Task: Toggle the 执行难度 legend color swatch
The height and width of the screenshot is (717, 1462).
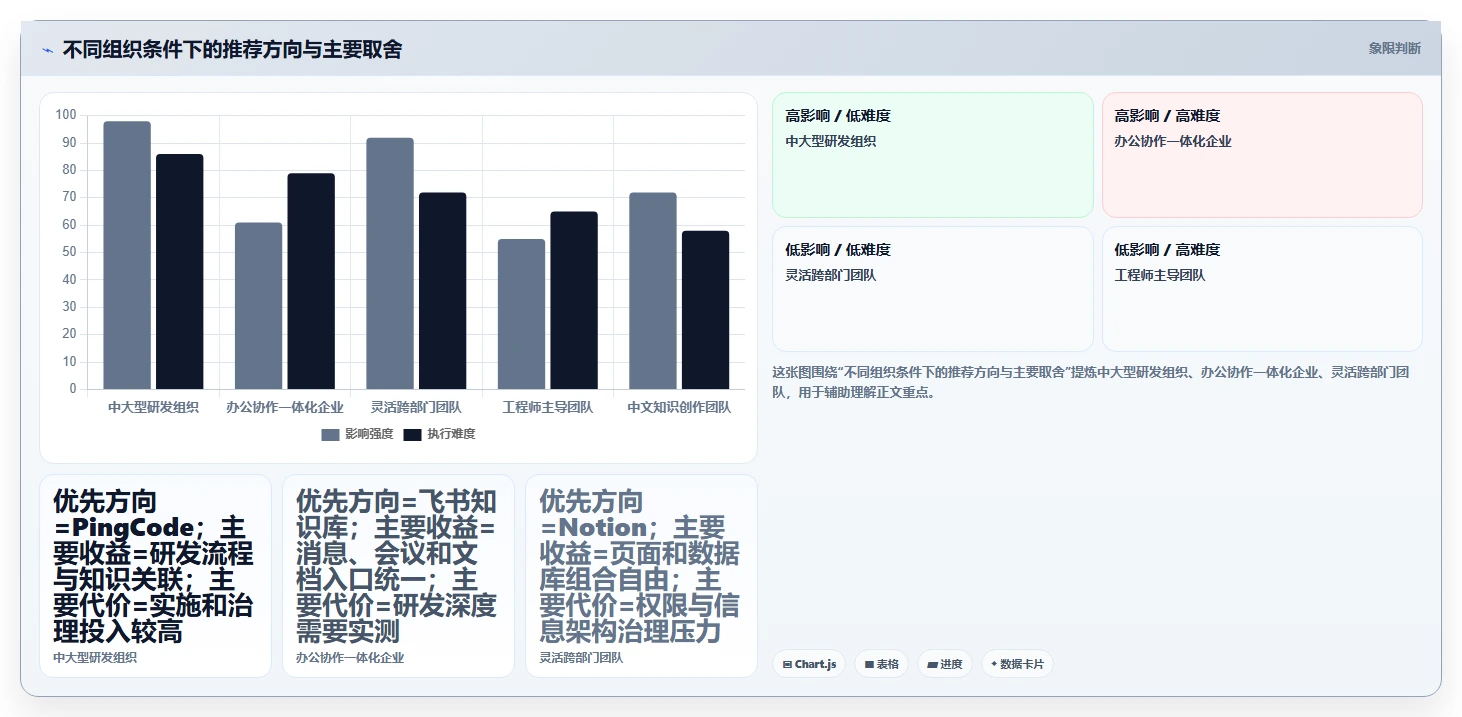Action: 412,435
